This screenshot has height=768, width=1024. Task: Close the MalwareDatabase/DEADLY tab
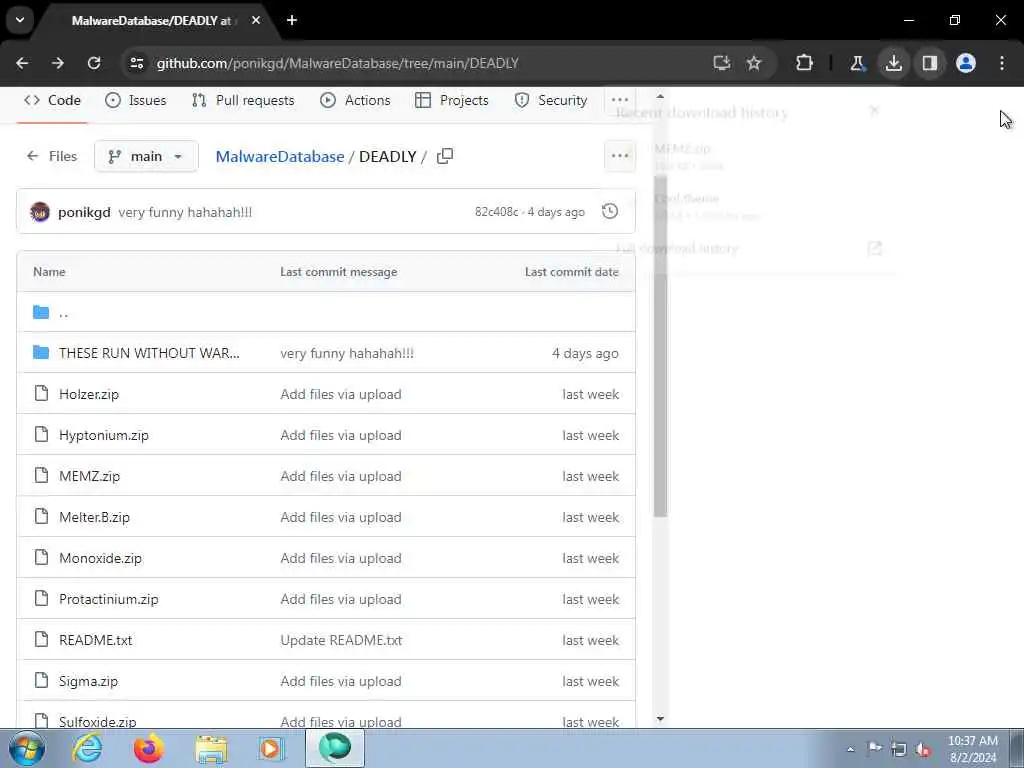coord(256,20)
